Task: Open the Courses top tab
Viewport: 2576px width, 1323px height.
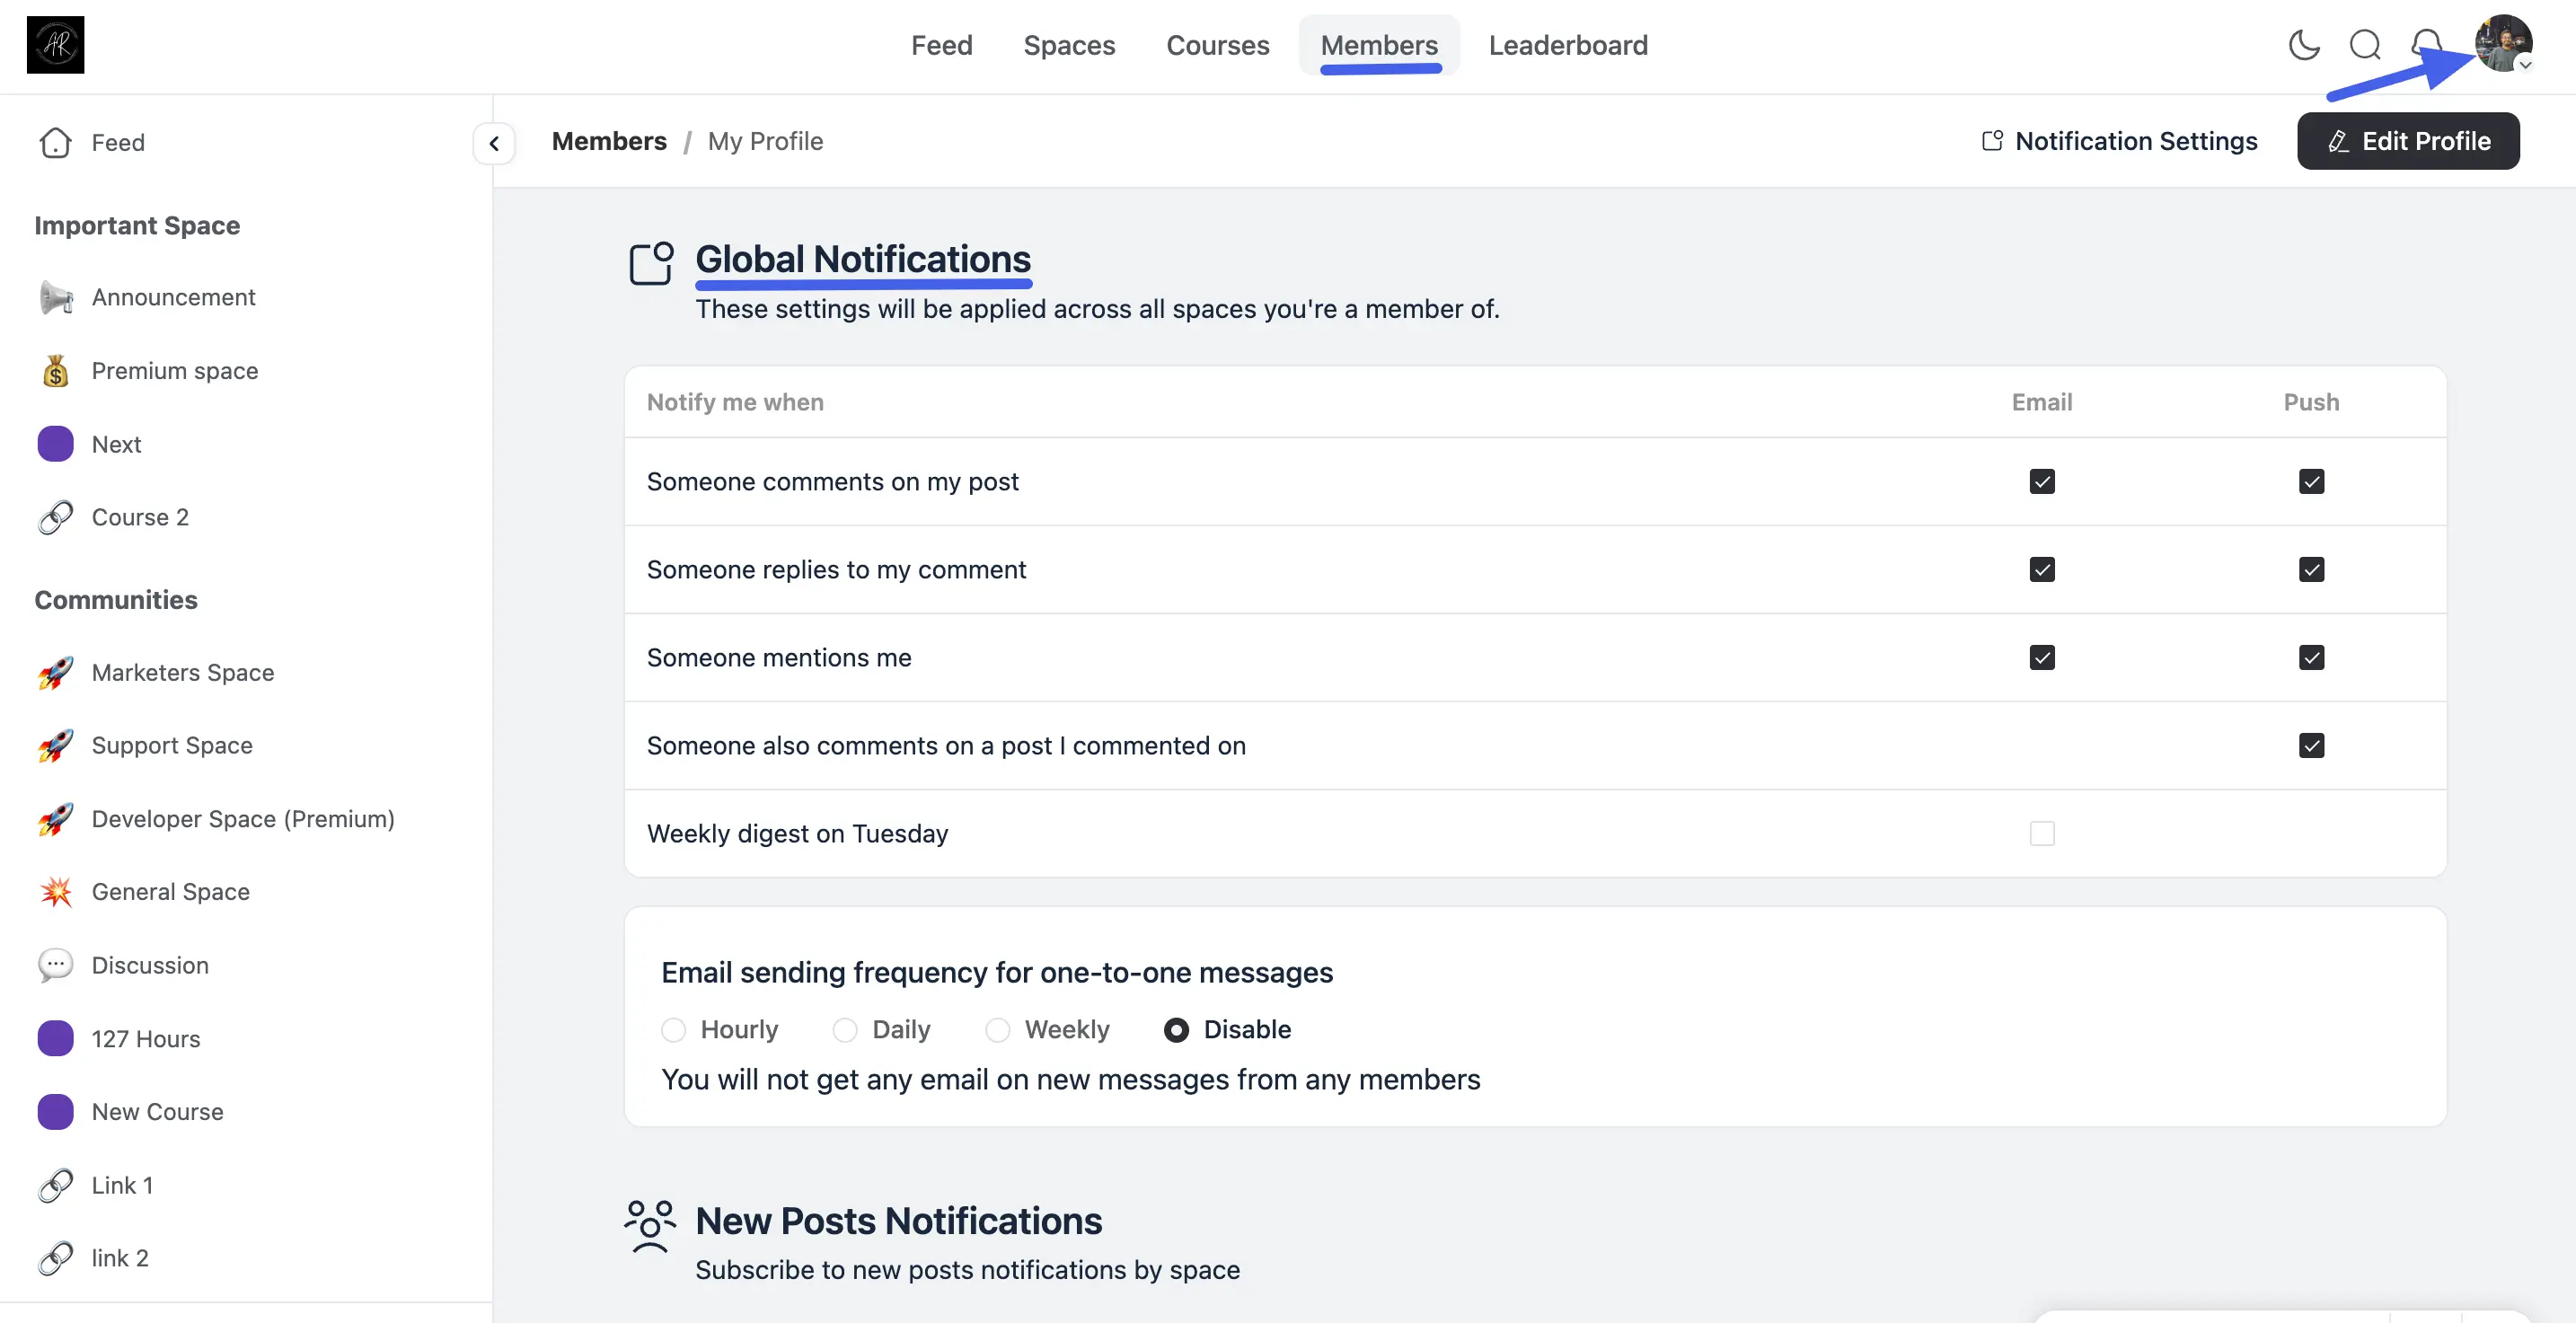Action: (x=1217, y=45)
